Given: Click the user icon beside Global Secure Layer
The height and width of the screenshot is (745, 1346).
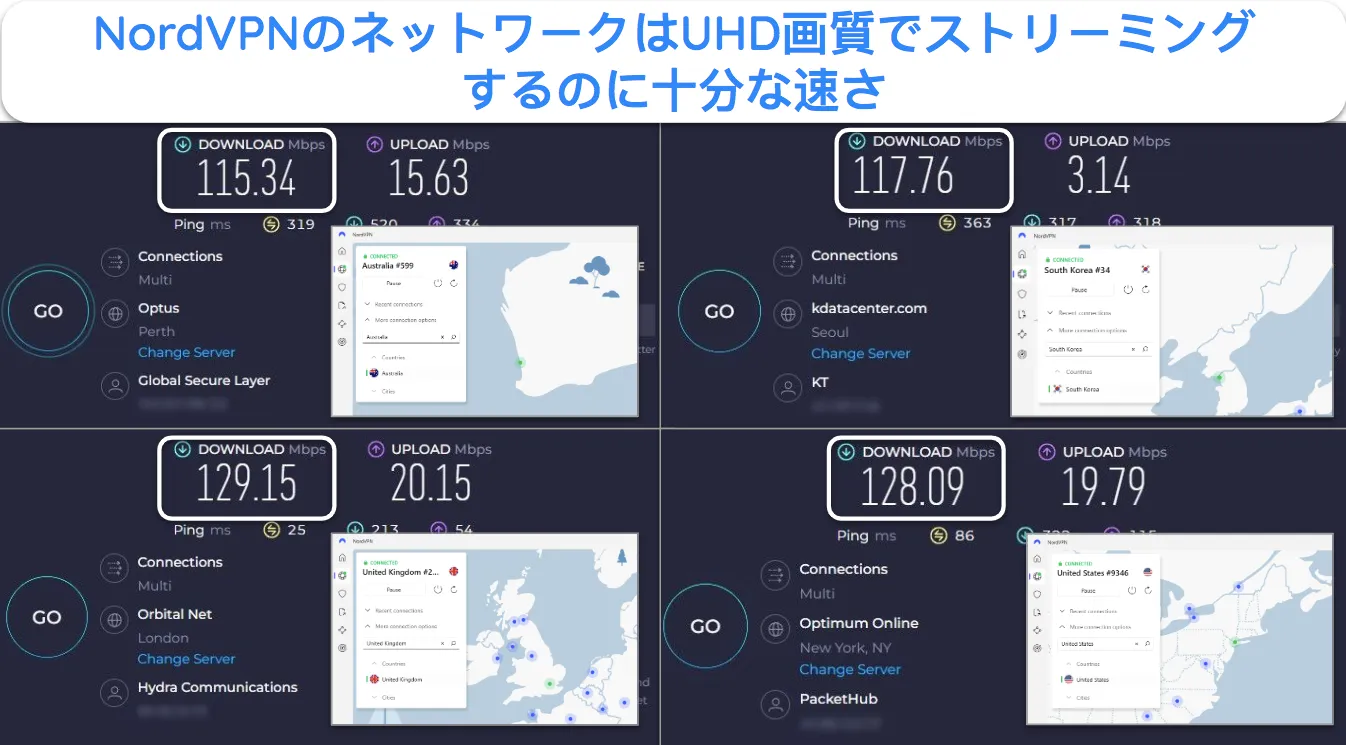Looking at the screenshot, I should 115,386.
